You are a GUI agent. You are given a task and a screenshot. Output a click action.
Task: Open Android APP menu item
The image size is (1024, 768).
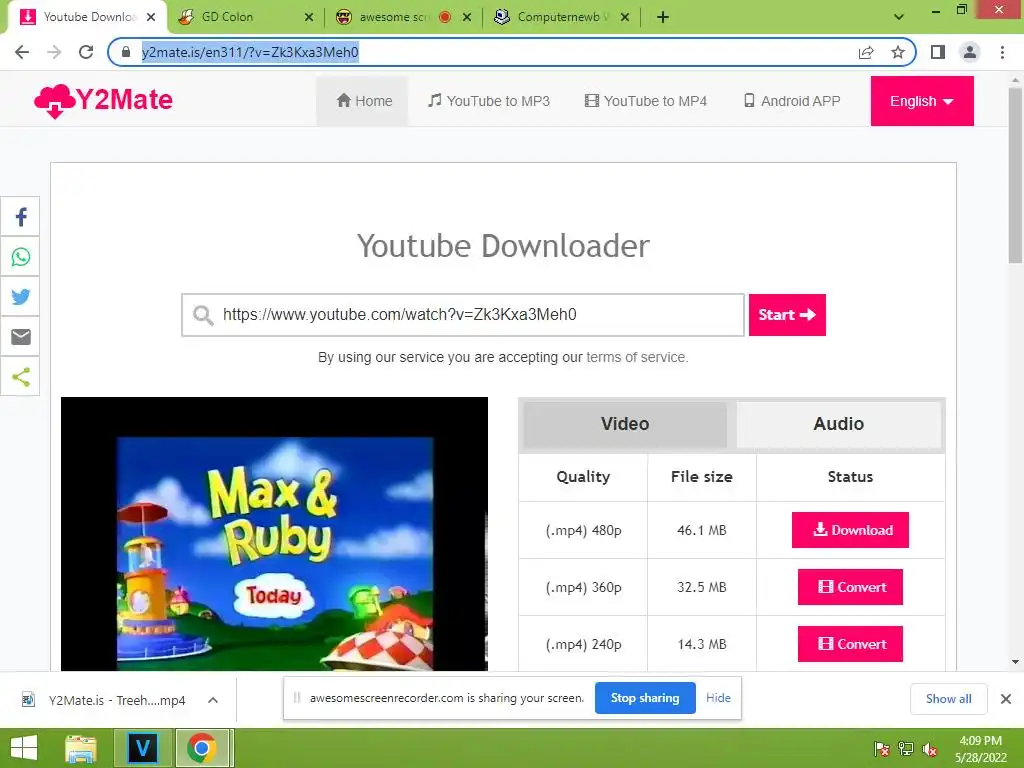[x=792, y=101]
